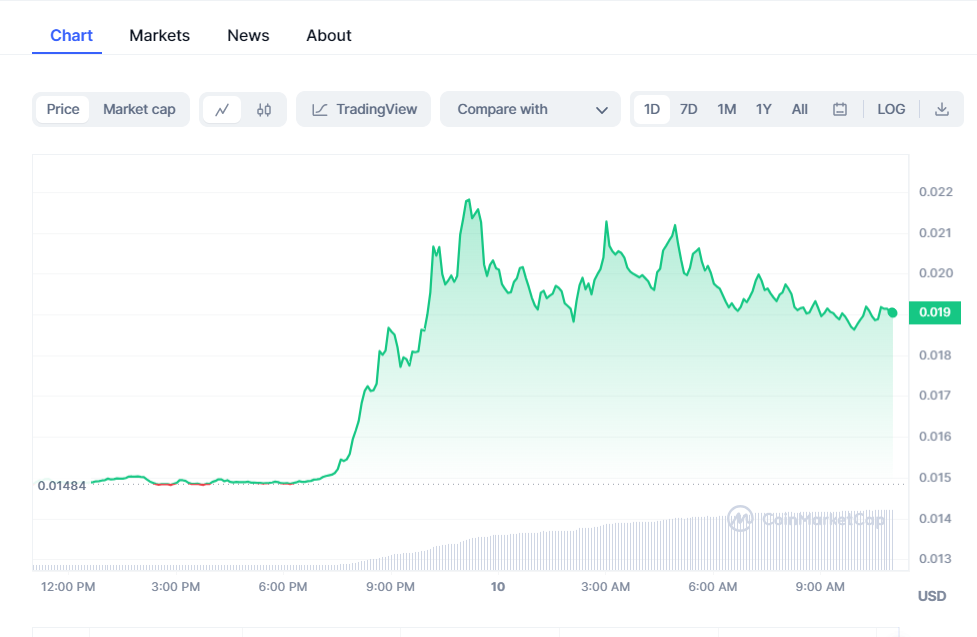This screenshot has height=637, width=977.
Task: Switch to candlestick chart view
Action: (265, 109)
